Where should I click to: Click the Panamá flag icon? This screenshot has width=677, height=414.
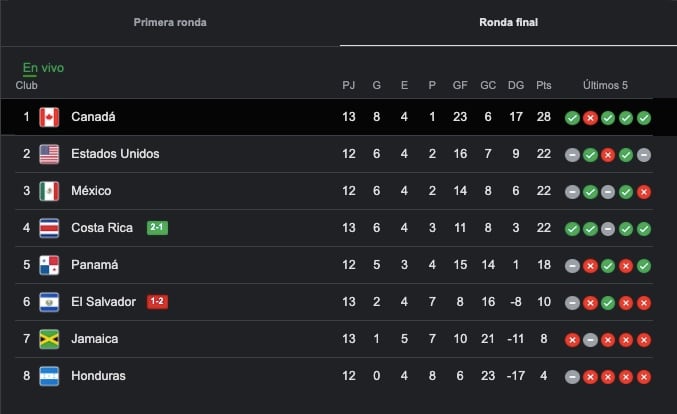49,265
